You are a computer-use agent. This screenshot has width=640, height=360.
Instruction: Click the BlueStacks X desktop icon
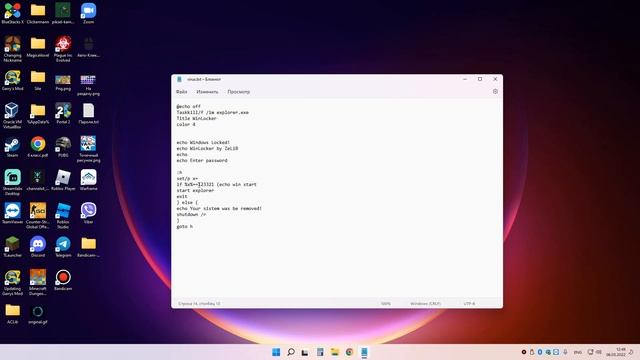point(13,13)
